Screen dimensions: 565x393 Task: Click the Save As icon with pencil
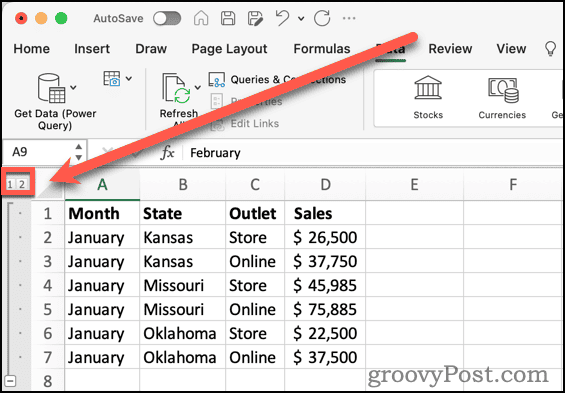pos(256,18)
